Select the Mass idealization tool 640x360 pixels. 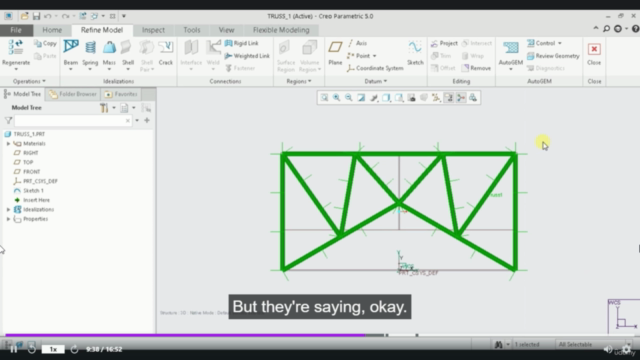pyautogui.click(x=109, y=53)
